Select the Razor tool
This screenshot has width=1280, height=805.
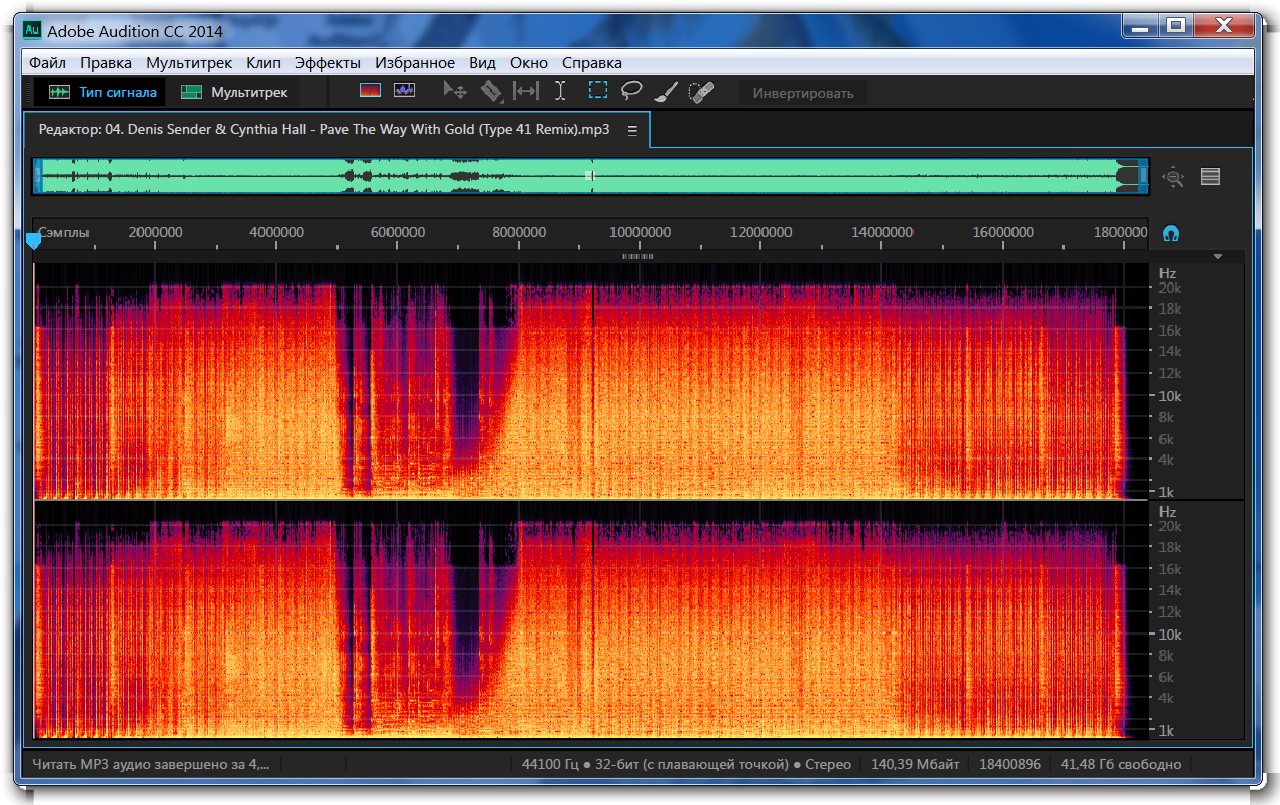coord(490,91)
